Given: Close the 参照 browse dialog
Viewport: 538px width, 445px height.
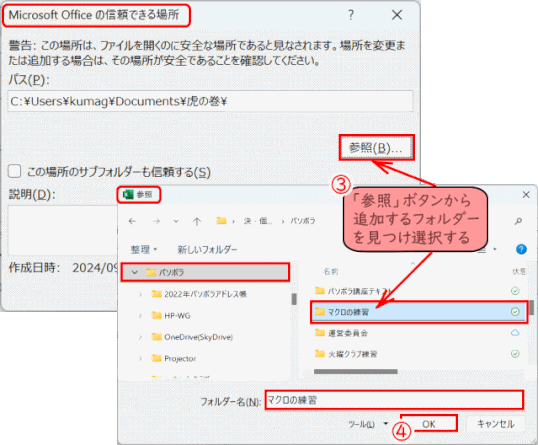Looking at the screenshot, I should [x=526, y=195].
